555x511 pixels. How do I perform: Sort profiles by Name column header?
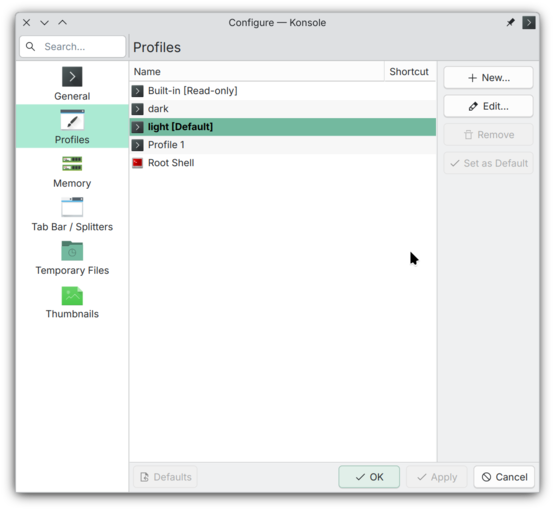(x=257, y=72)
